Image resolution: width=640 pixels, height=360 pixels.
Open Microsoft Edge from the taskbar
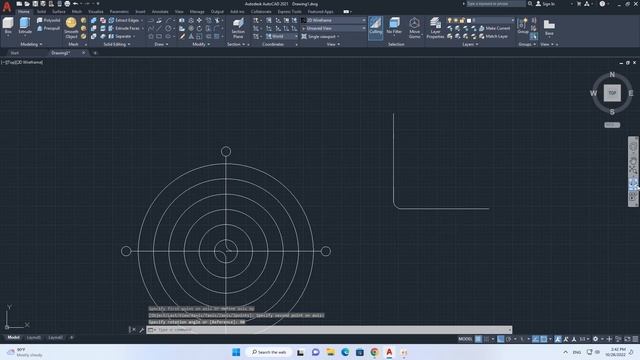click(x=345, y=352)
